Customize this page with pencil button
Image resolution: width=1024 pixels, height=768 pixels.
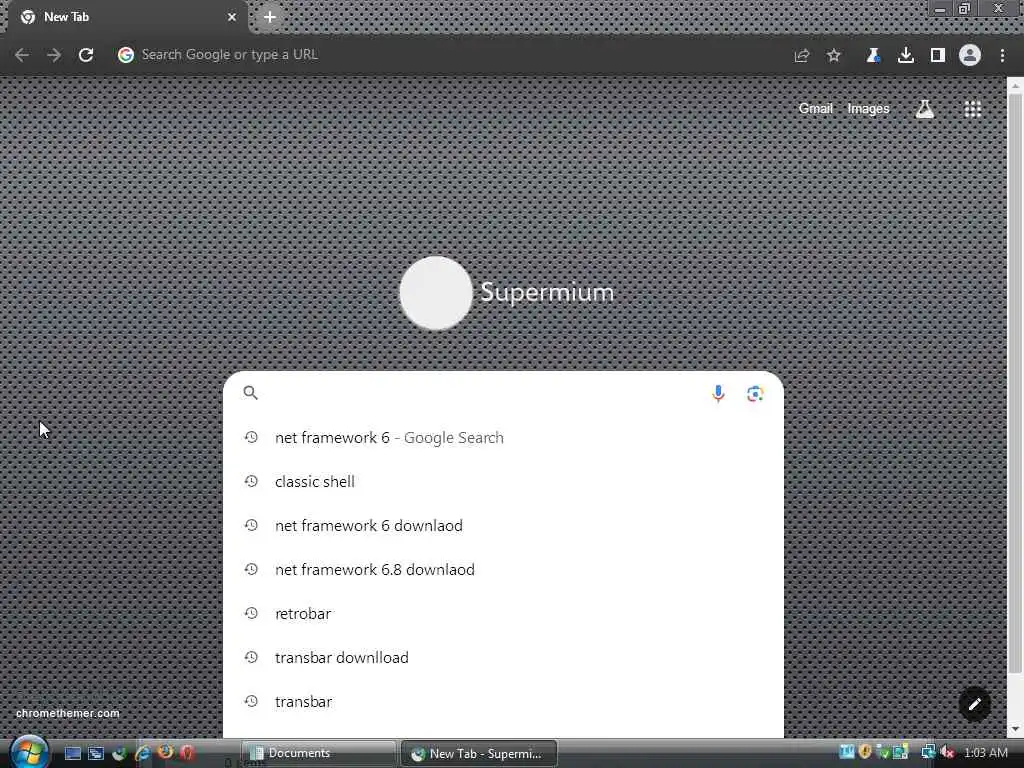[974, 704]
